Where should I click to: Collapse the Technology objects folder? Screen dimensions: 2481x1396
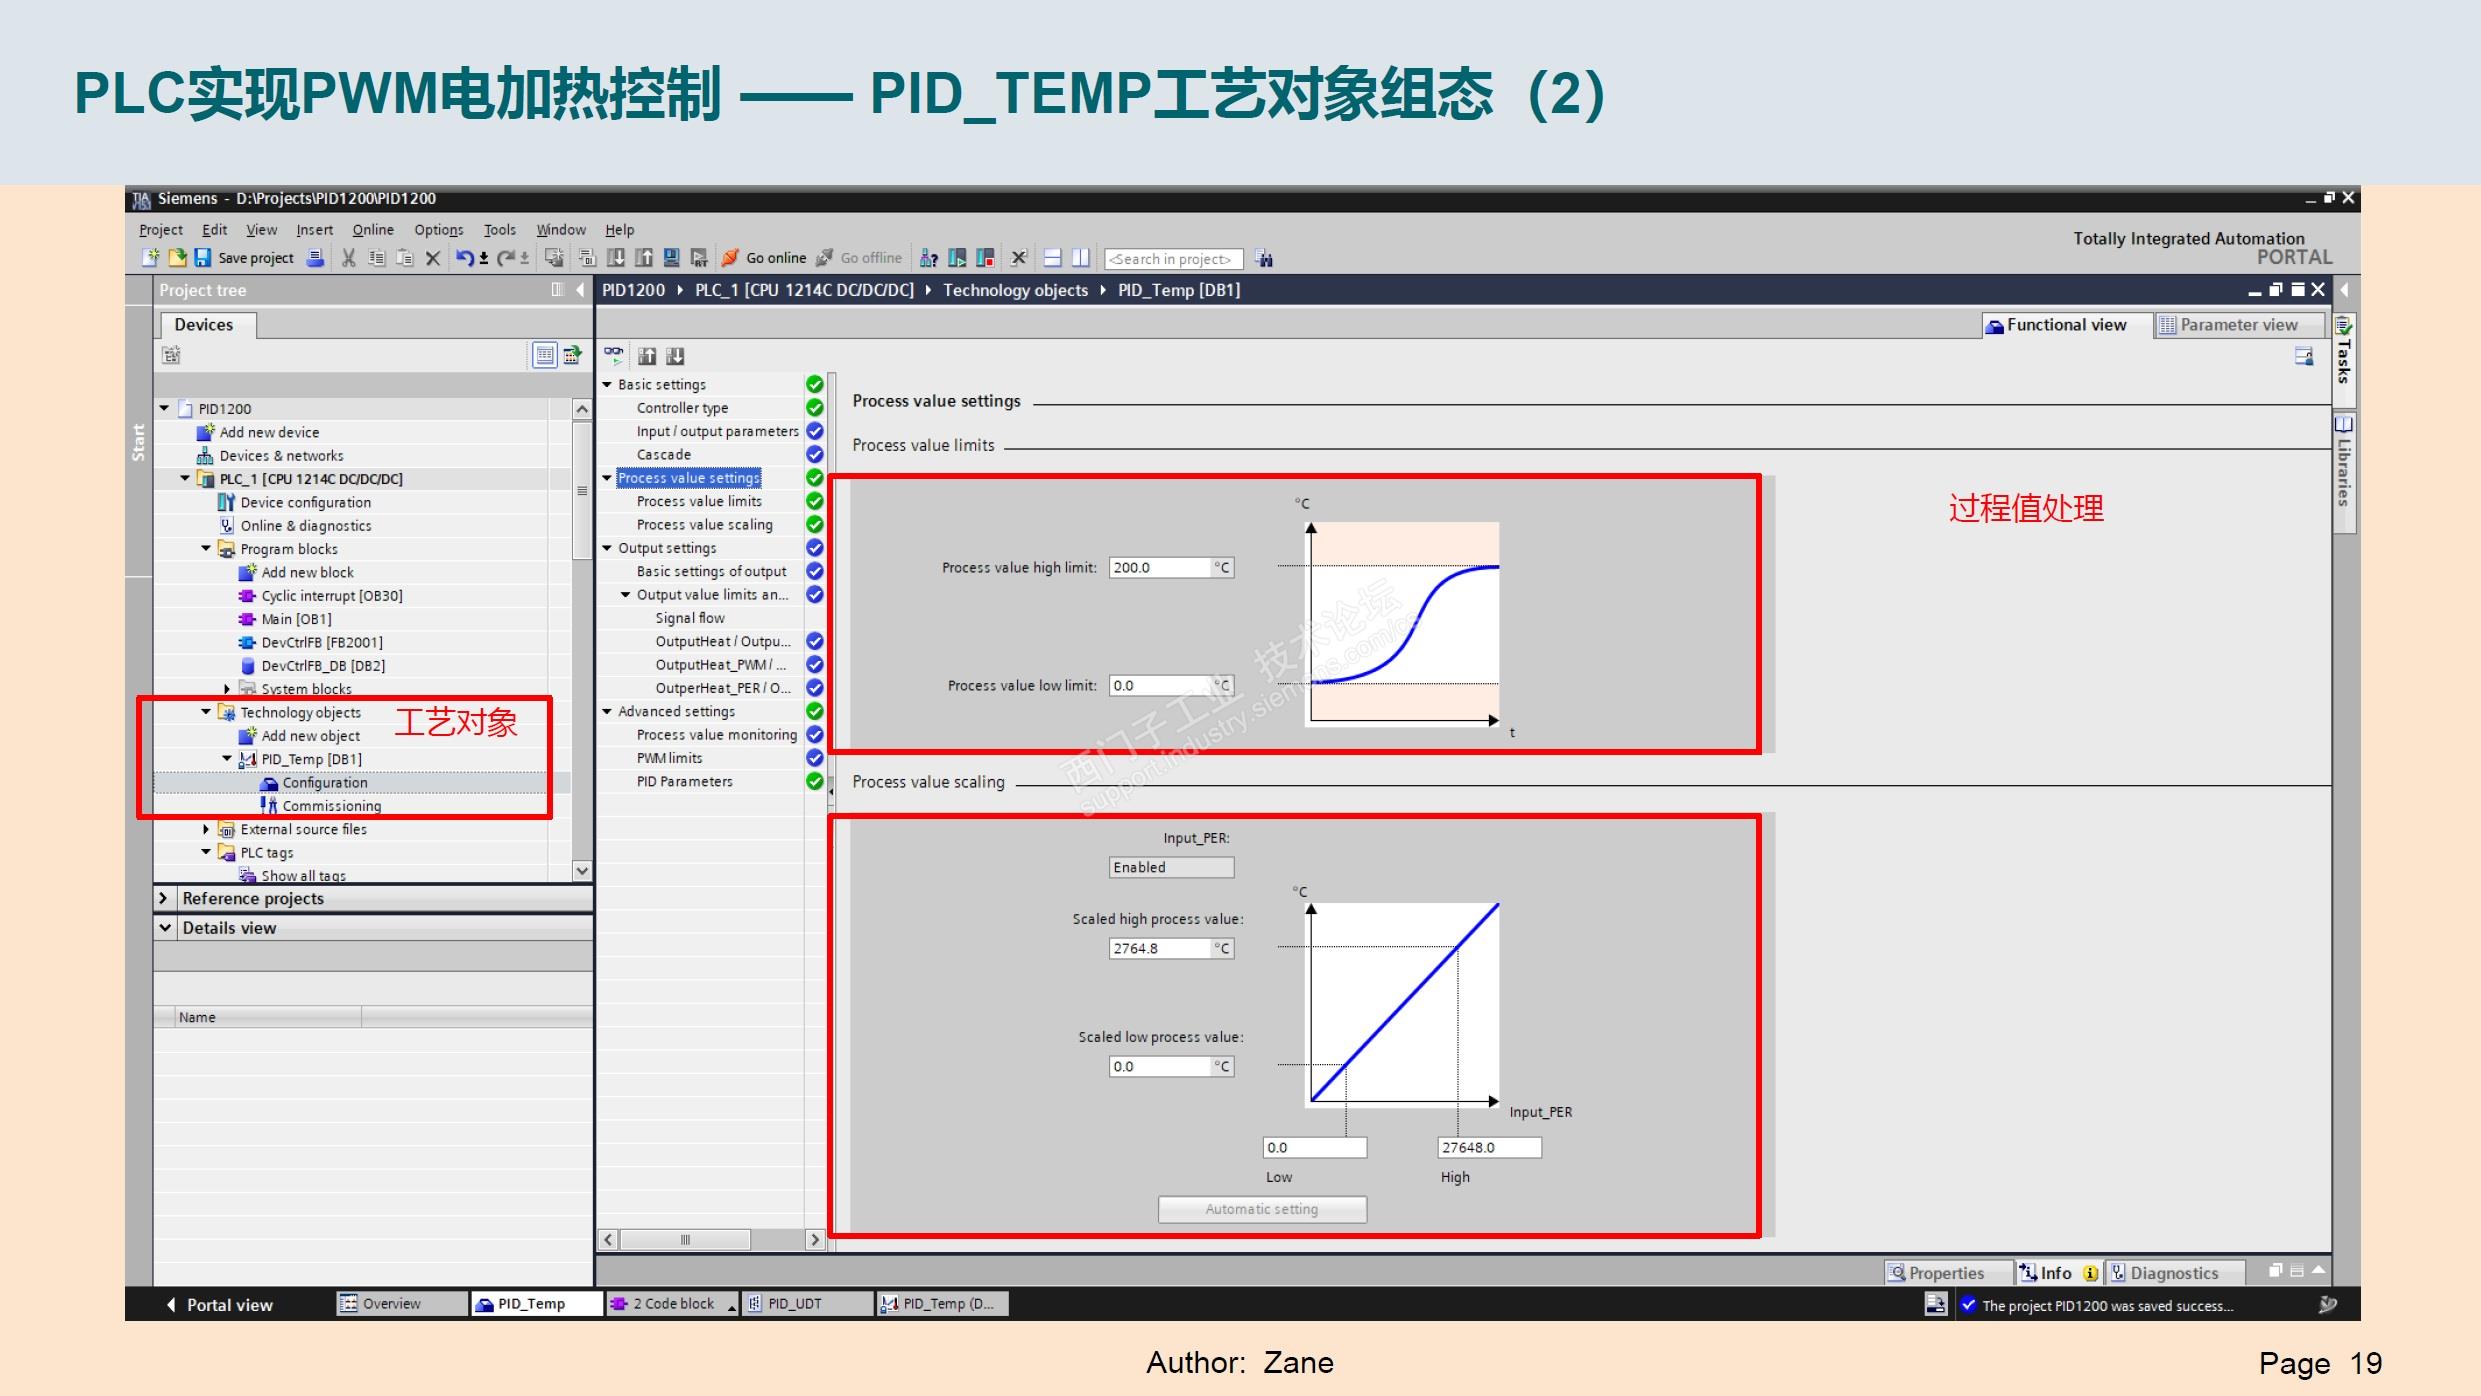[x=206, y=712]
